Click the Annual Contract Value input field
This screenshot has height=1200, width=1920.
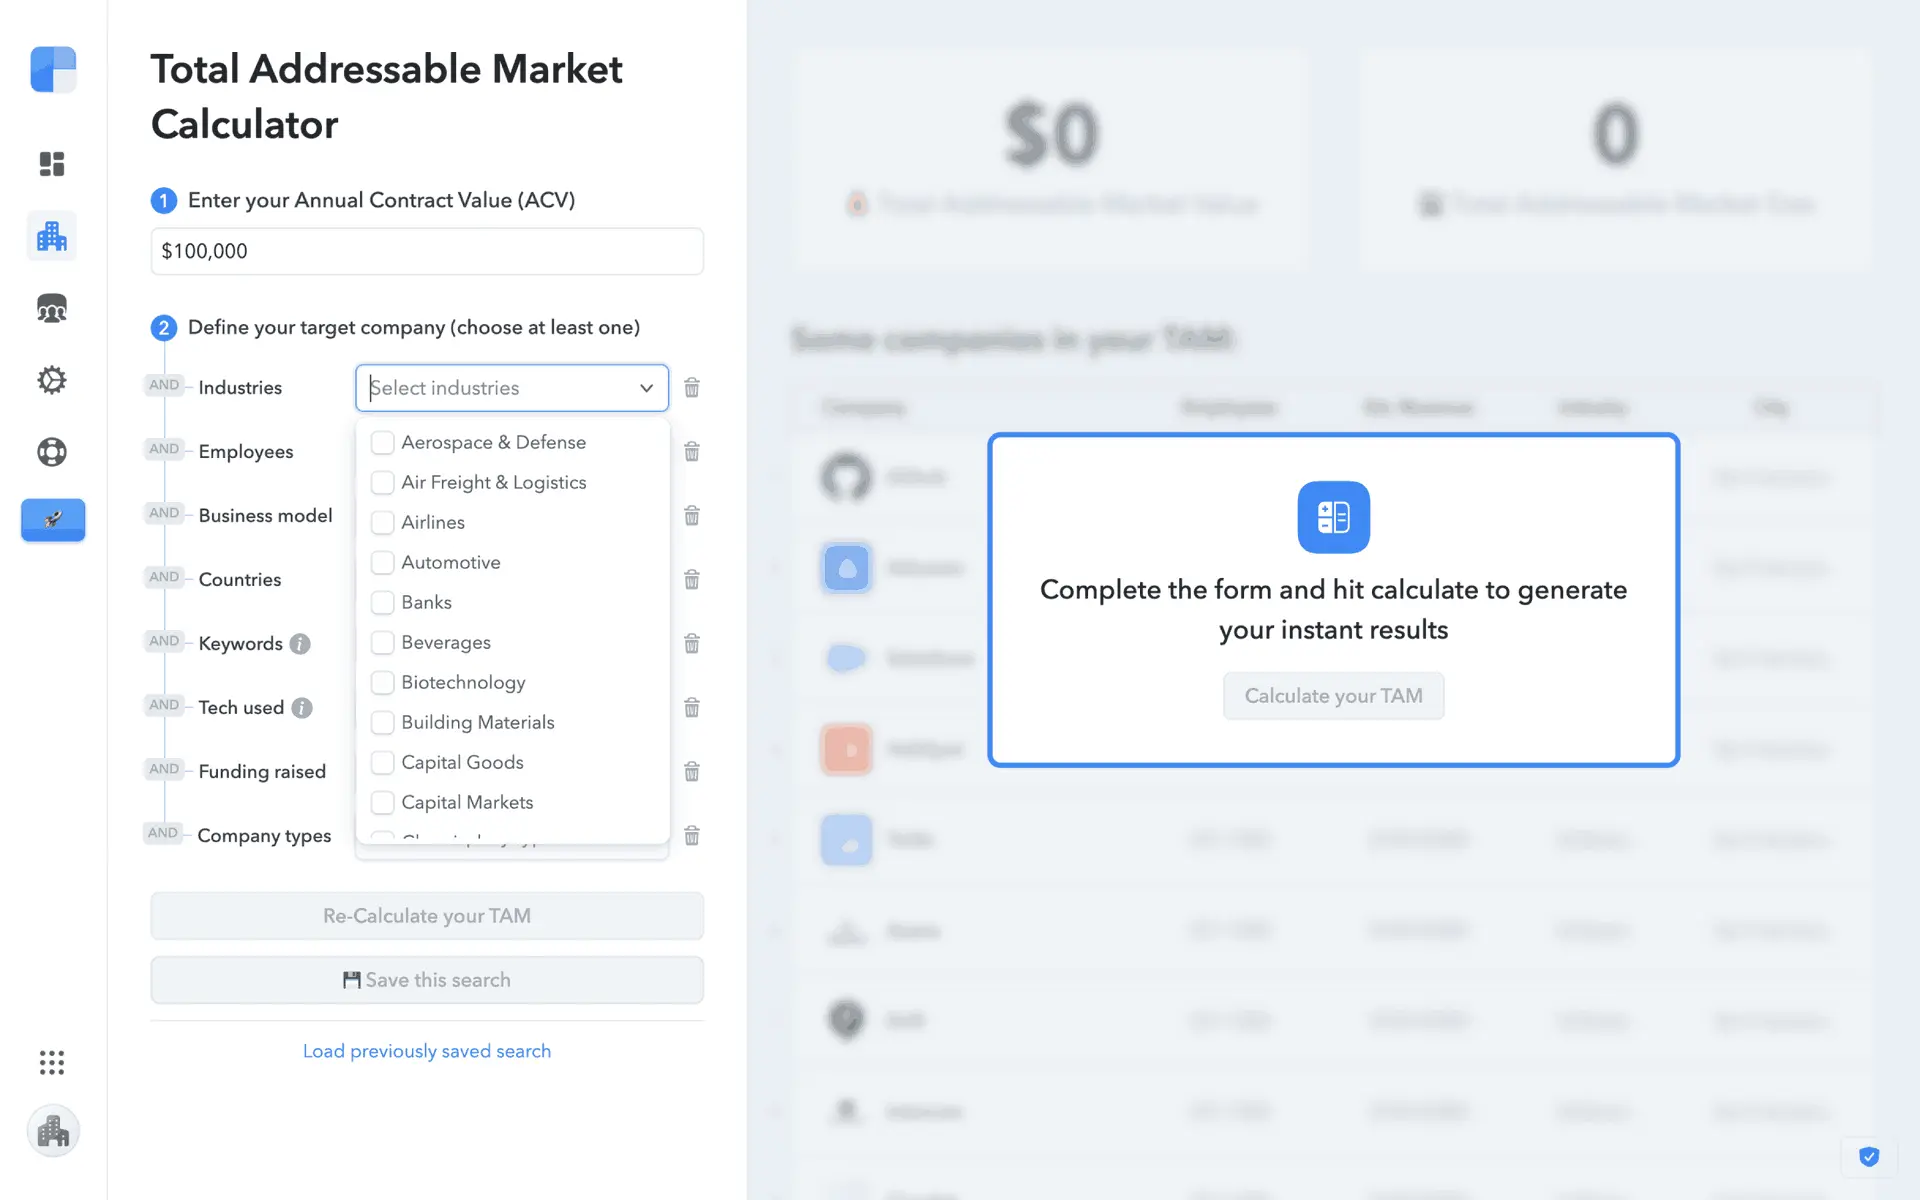(x=427, y=251)
